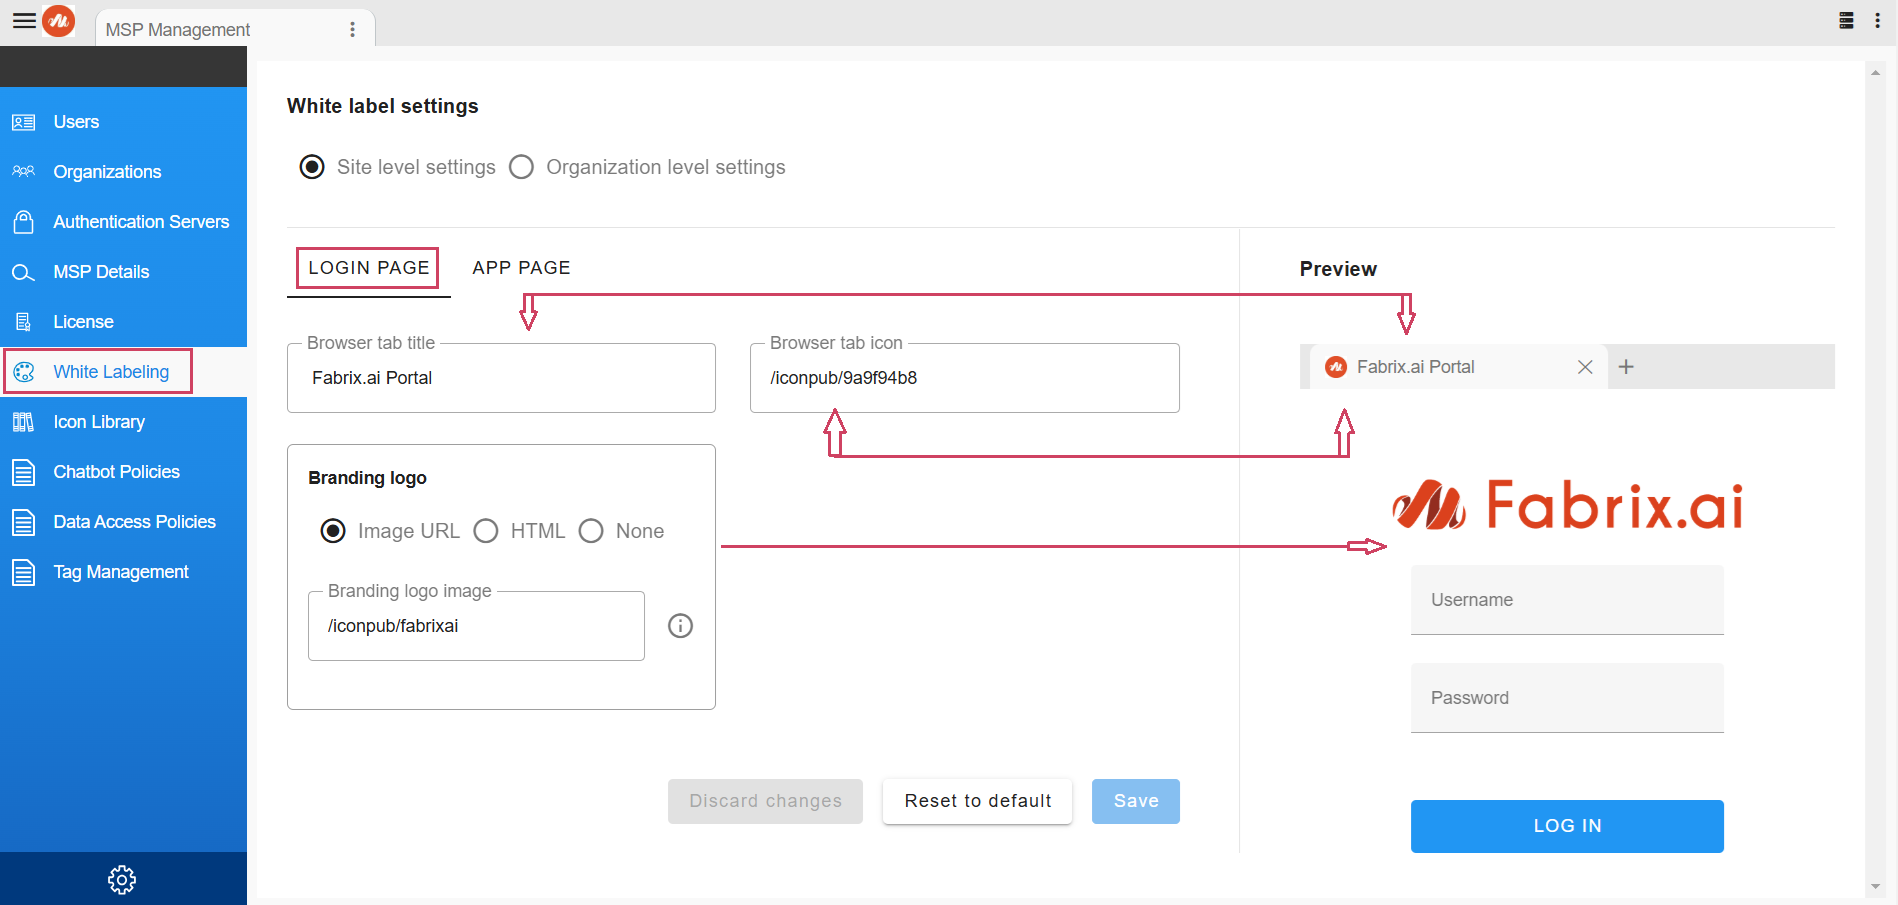This screenshot has width=1898, height=905.
Task: Select None for branding logo
Action: pos(591,531)
